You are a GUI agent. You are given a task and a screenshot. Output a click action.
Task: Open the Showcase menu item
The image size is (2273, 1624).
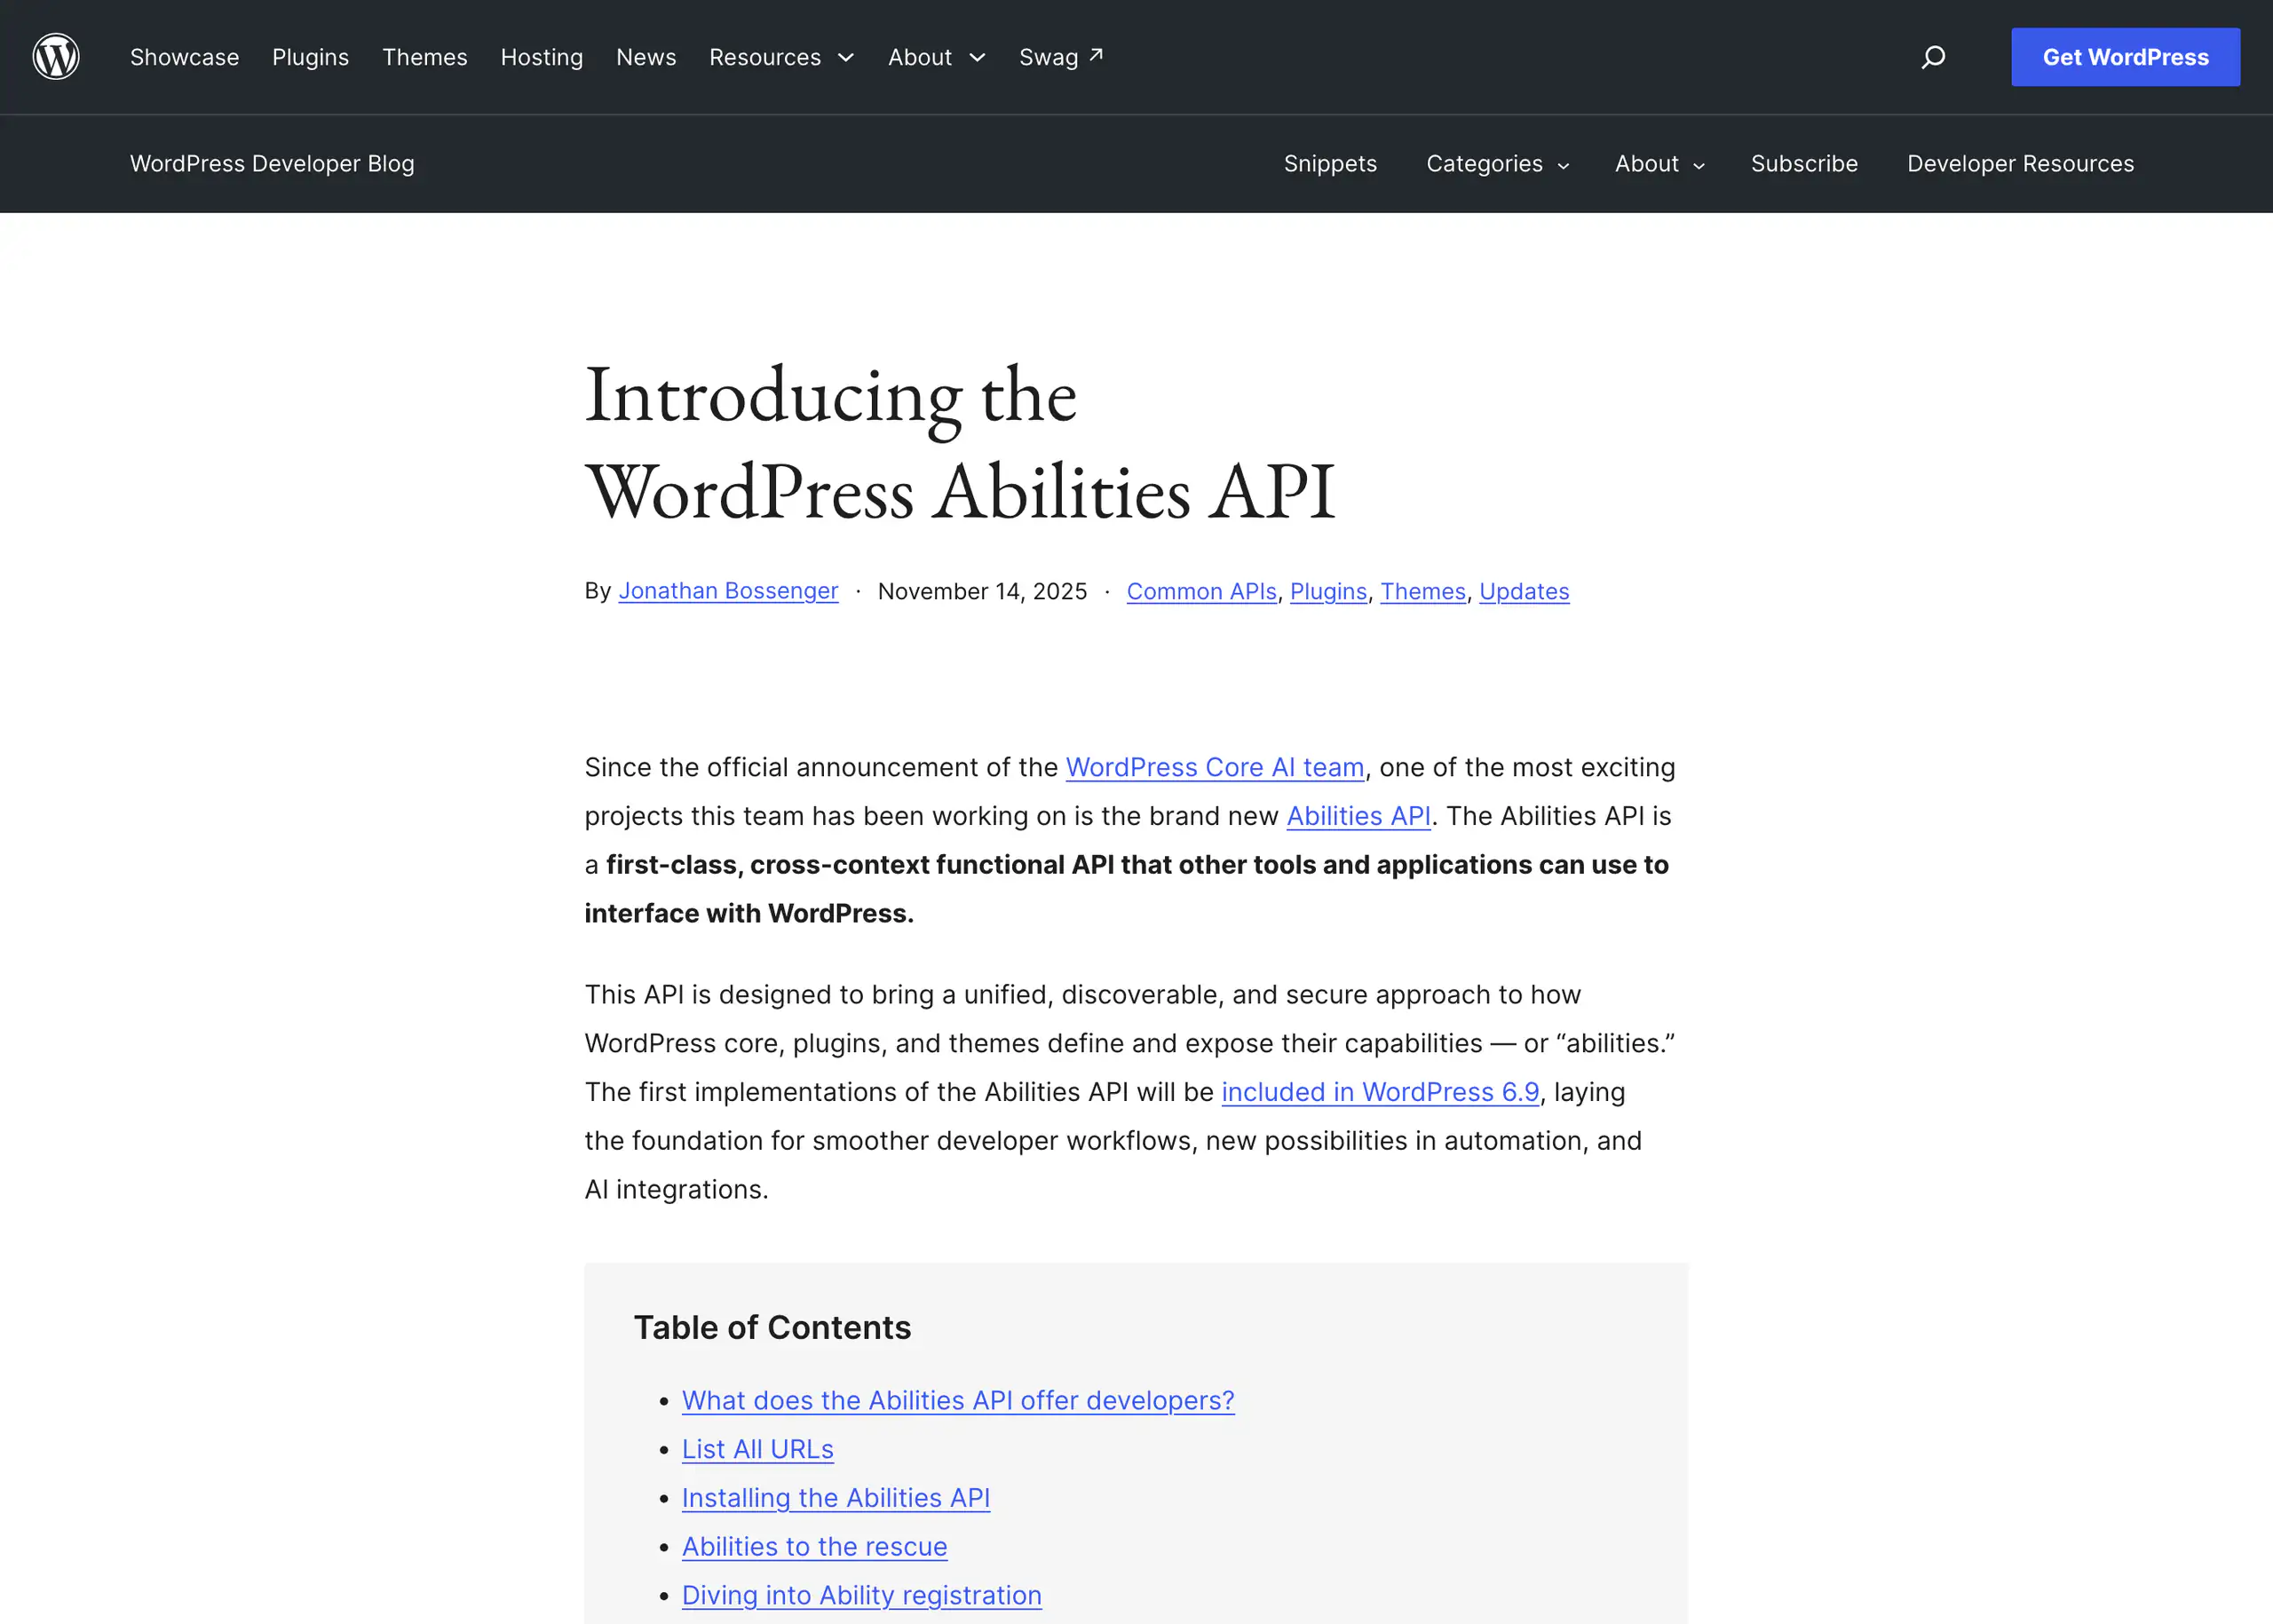point(185,57)
